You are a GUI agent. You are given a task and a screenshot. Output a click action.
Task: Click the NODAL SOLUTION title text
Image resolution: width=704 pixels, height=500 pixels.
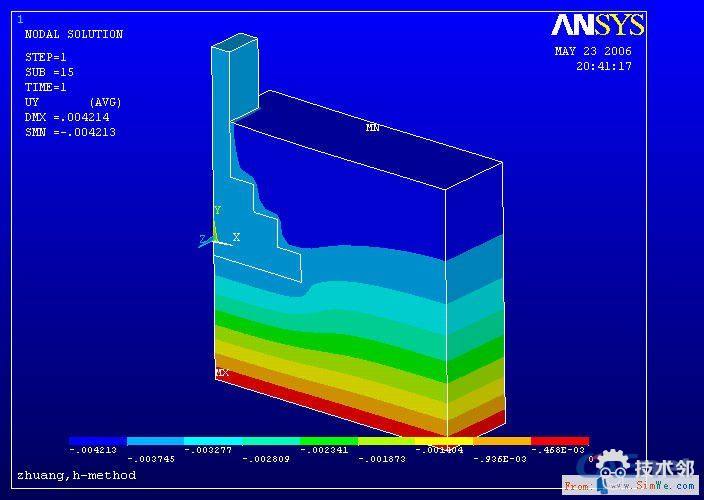tap(74, 35)
